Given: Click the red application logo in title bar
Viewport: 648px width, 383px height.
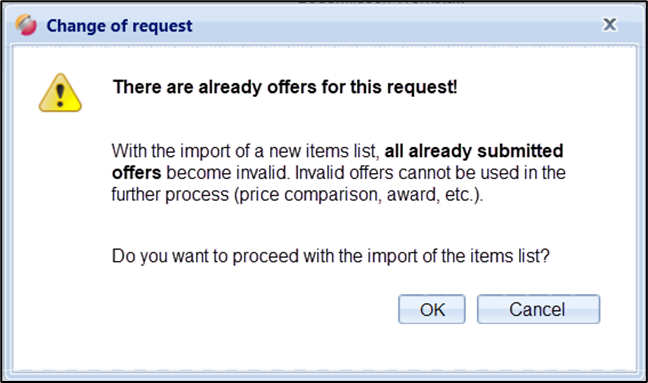Looking at the screenshot, I should [26, 25].
